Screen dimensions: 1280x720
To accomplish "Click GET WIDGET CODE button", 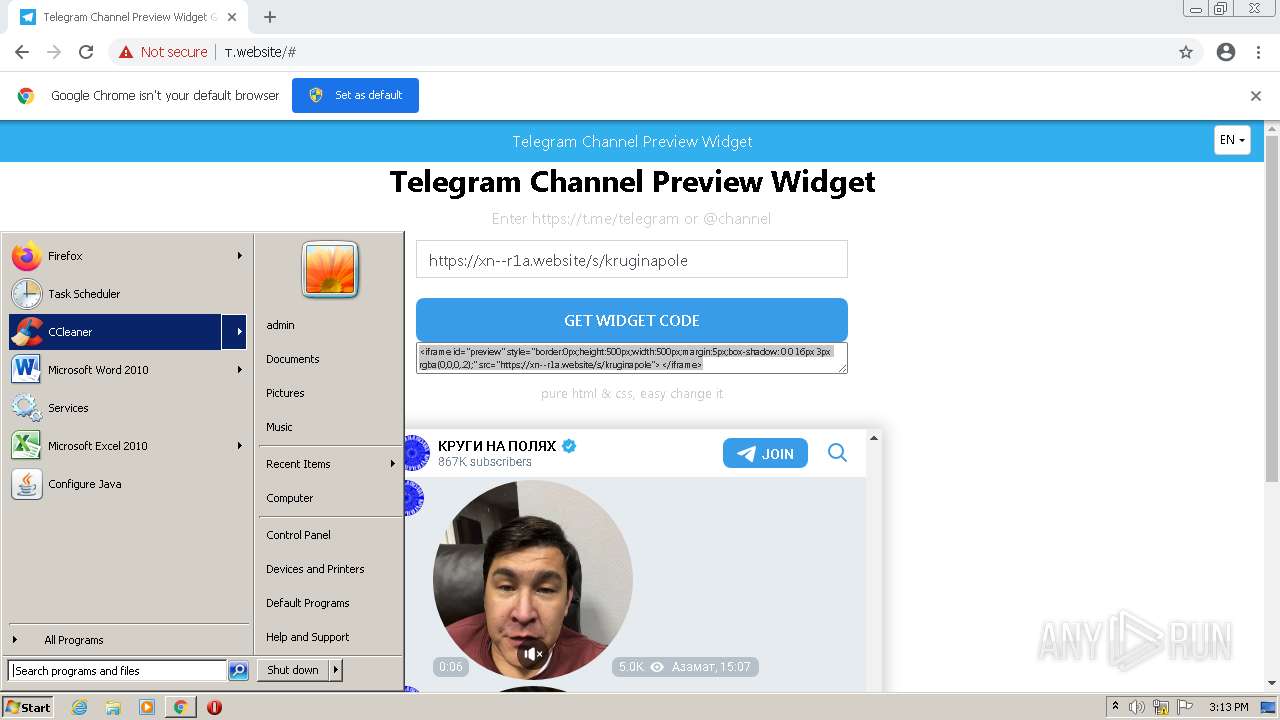I will 632,320.
